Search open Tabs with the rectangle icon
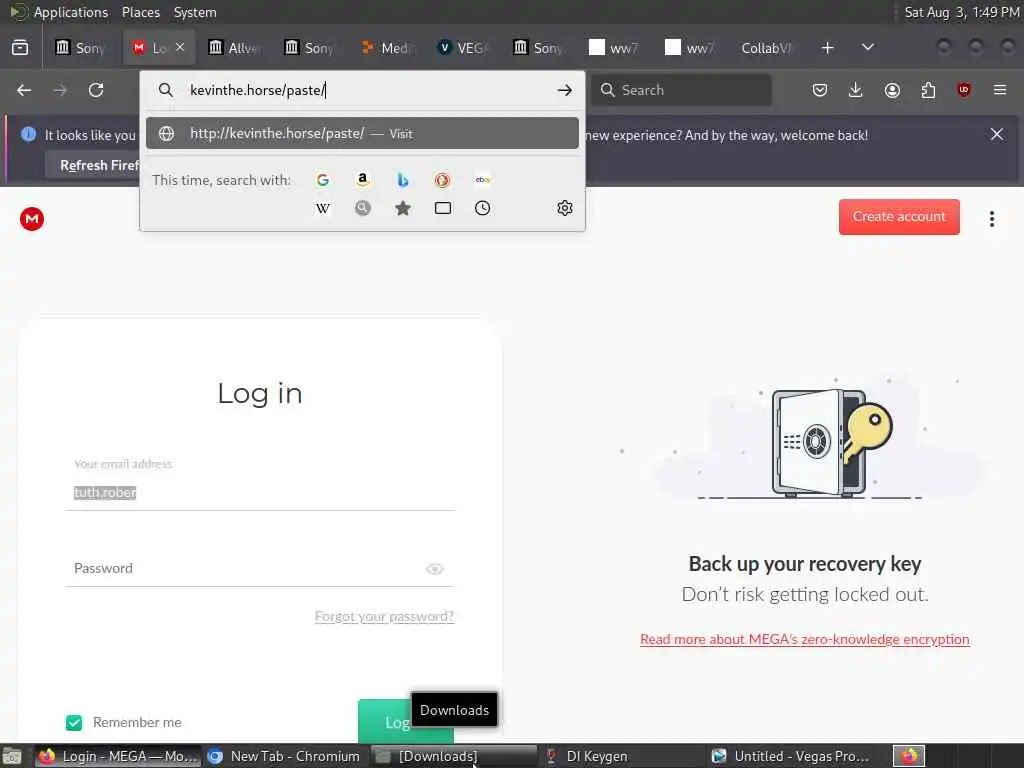Viewport: 1024px width, 768px height. [x=443, y=208]
